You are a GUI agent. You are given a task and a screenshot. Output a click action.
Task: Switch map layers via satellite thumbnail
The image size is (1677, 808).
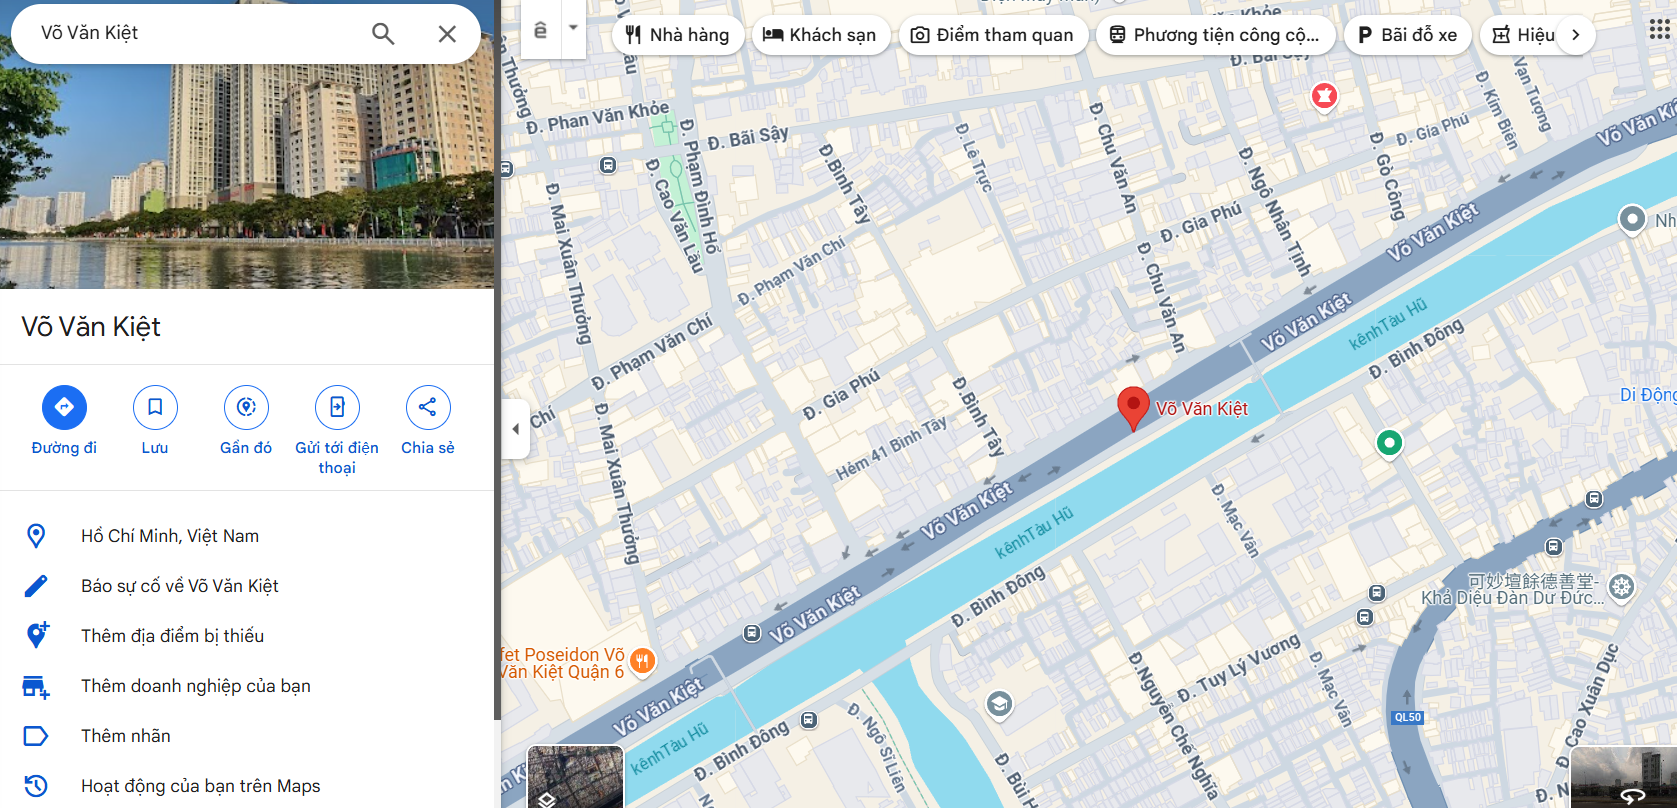point(575,776)
